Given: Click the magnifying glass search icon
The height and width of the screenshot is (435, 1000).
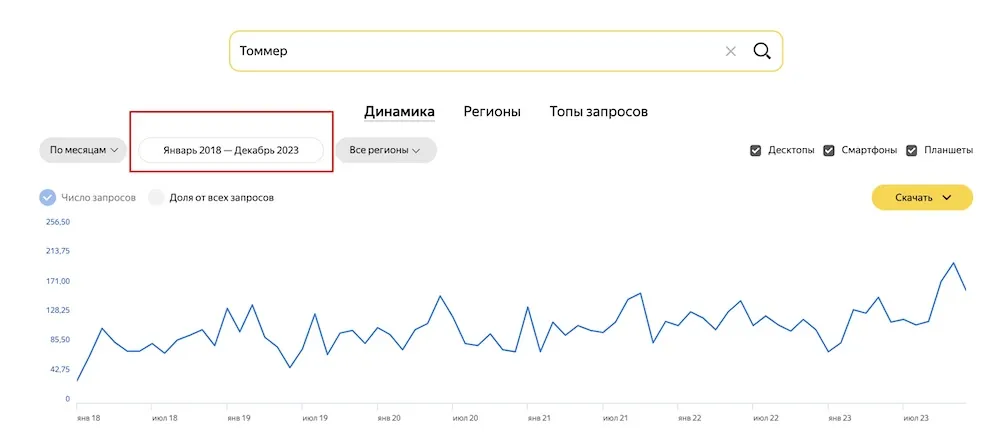Looking at the screenshot, I should (x=762, y=51).
